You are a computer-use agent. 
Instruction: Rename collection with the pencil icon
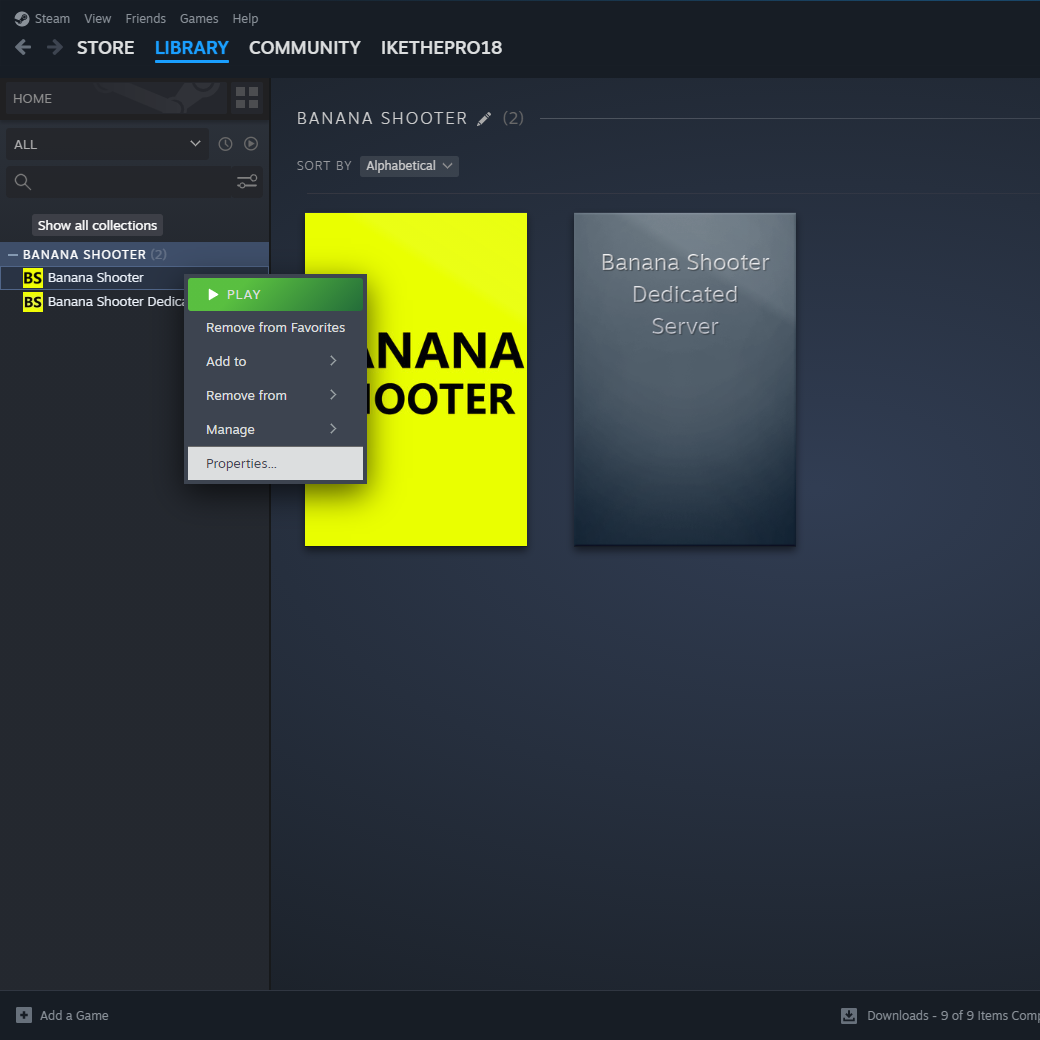click(484, 119)
